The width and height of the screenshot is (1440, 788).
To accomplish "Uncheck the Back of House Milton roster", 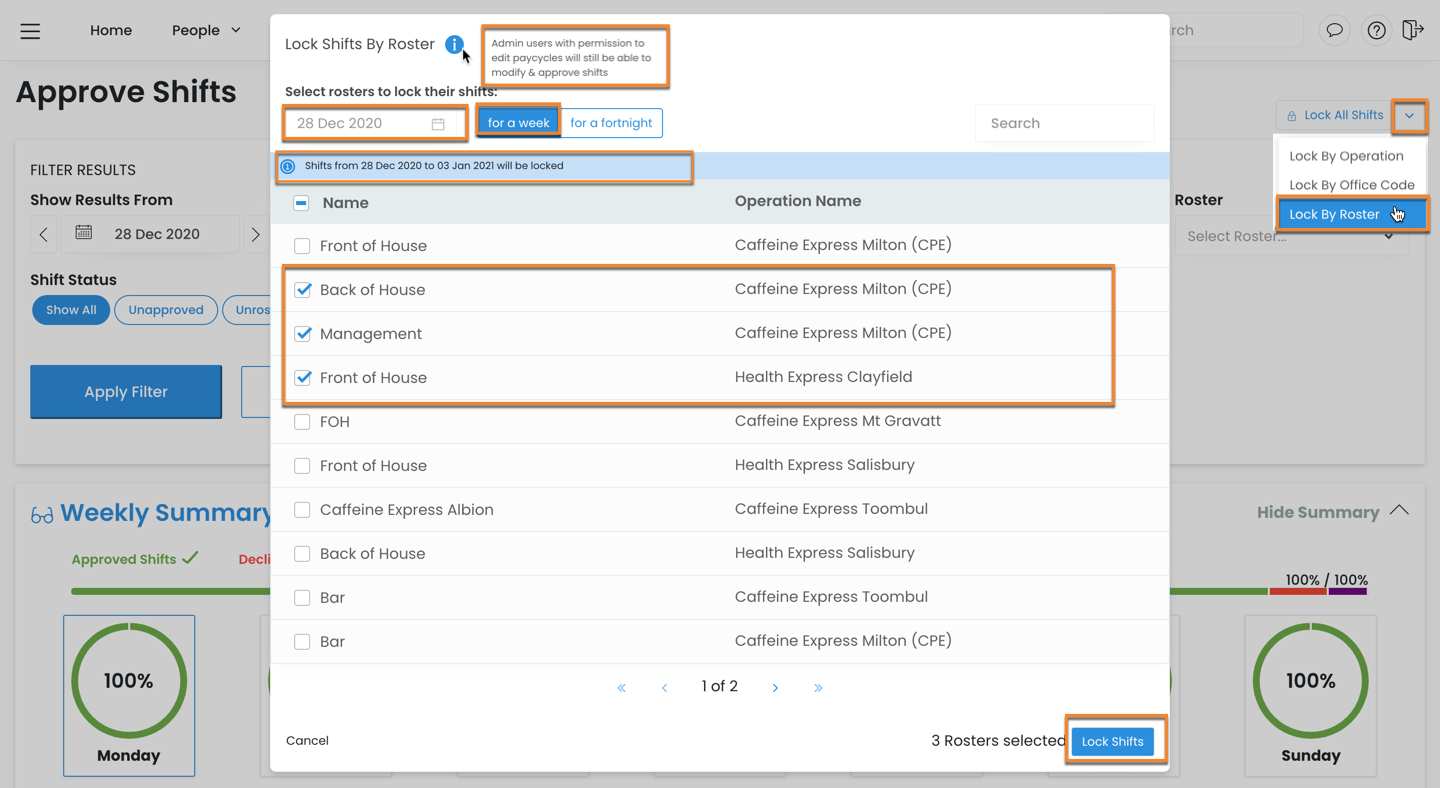I will click(x=303, y=290).
